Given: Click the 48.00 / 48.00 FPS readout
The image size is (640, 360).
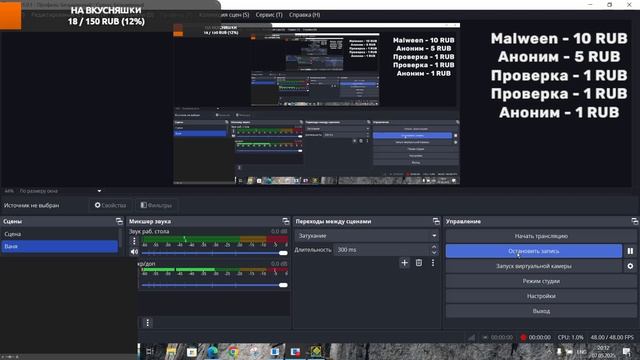Looking at the screenshot, I should (612, 338).
